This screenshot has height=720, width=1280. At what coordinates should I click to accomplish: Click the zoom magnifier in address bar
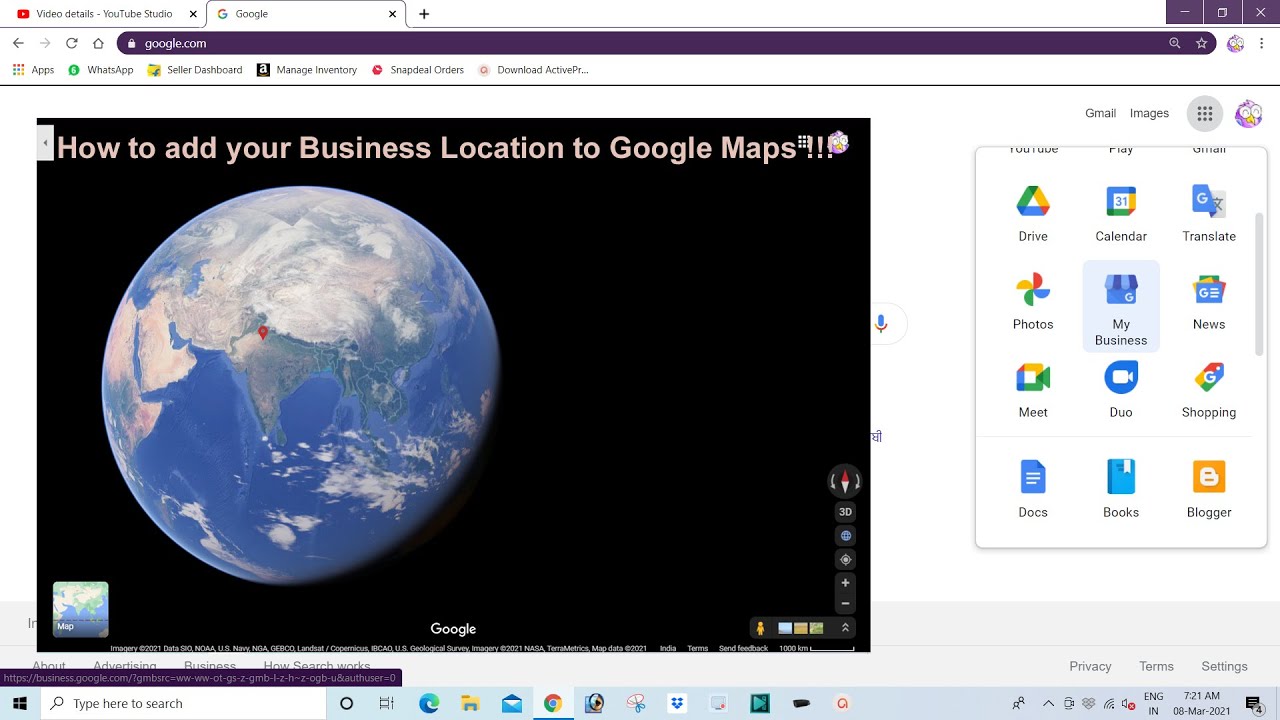1175,43
